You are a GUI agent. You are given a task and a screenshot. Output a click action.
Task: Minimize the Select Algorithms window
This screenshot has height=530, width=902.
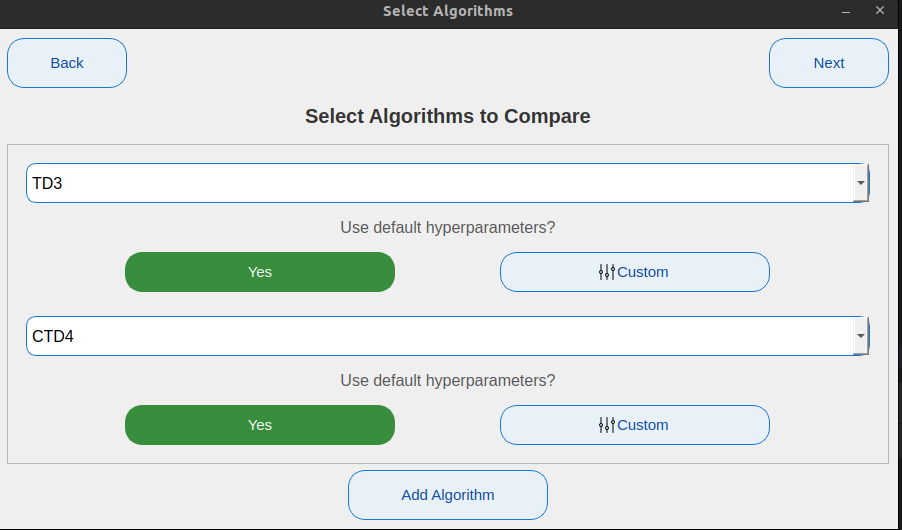(846, 11)
